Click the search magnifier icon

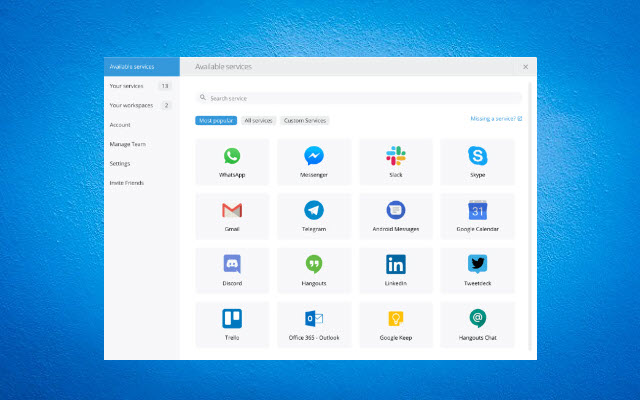tap(202, 98)
